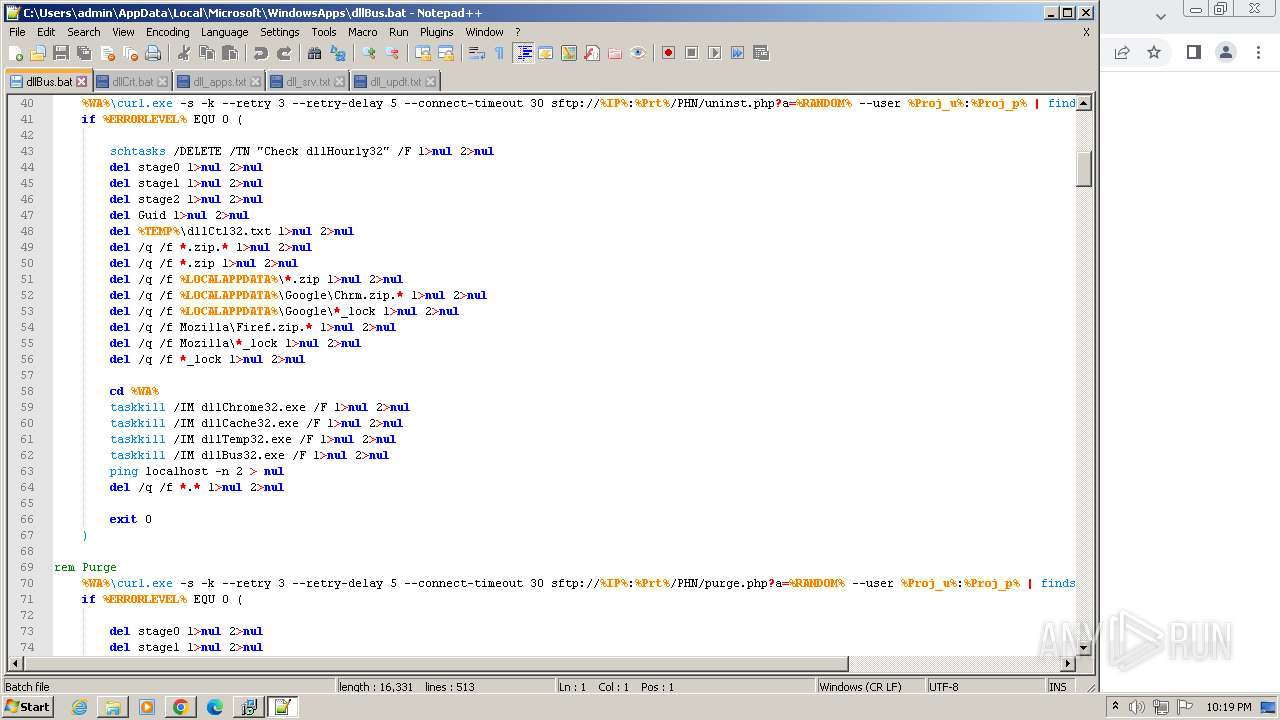Play back recorded macro

[714, 53]
